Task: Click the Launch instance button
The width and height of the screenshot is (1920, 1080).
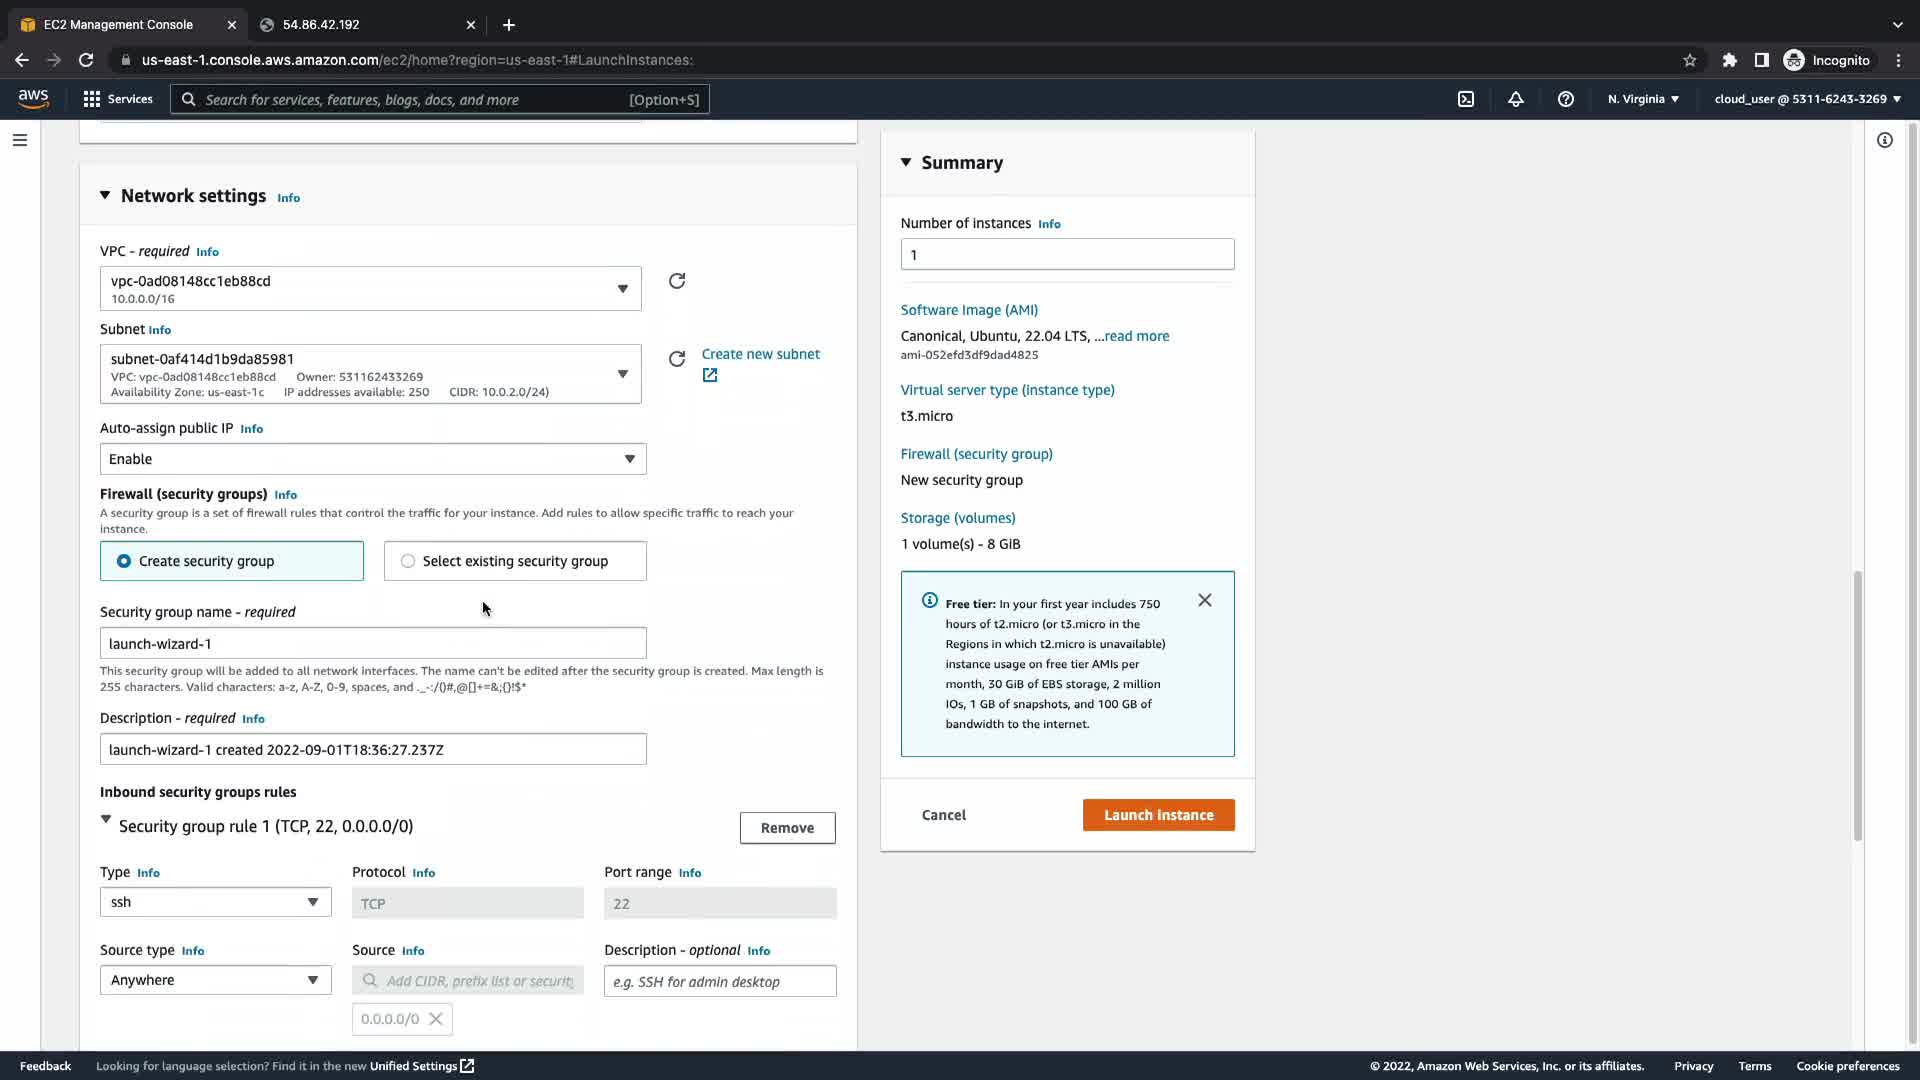Action: point(1158,815)
